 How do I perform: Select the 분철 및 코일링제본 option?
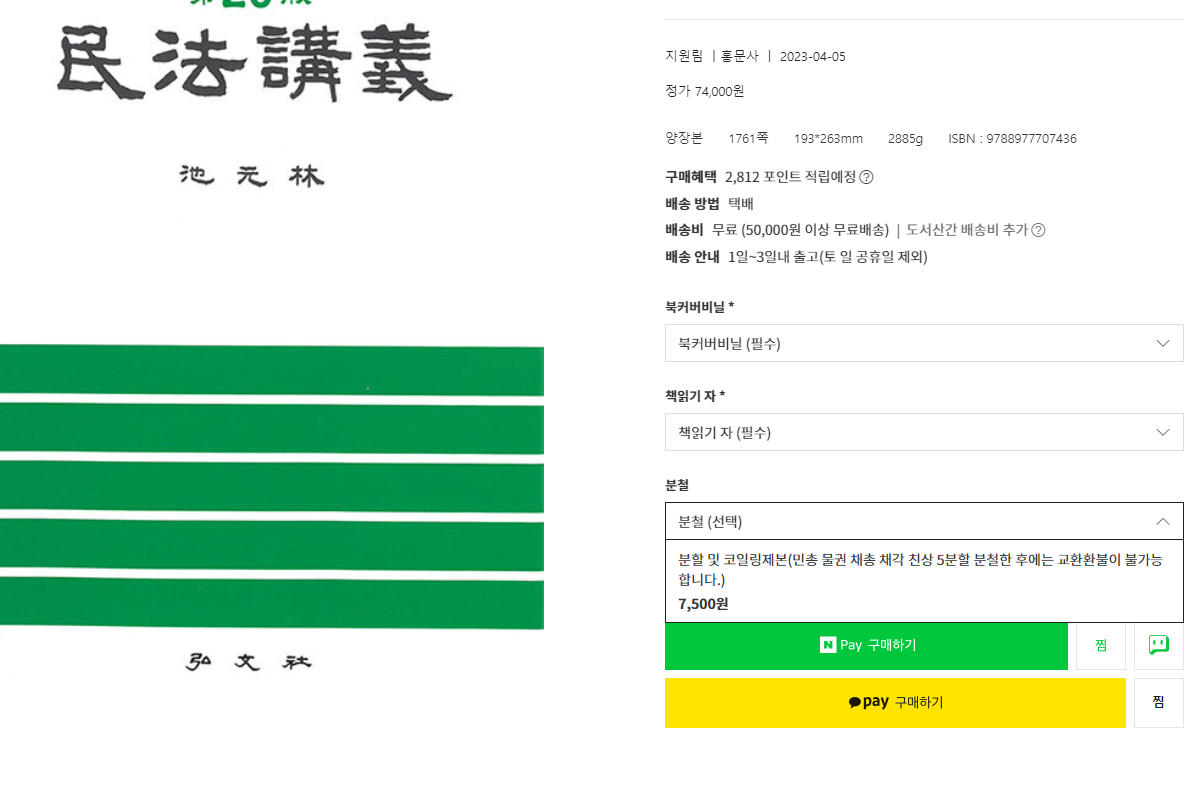920,569
